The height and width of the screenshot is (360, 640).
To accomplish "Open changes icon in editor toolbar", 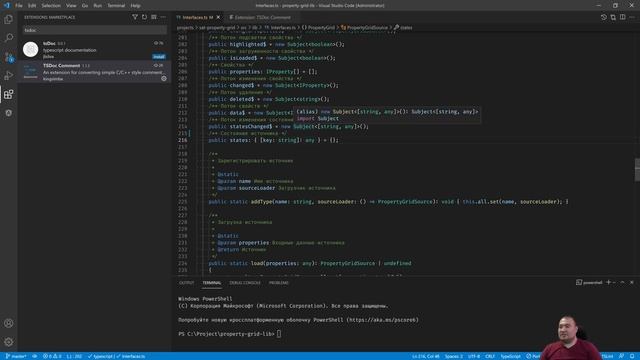I will pyautogui.click(x=613, y=17).
